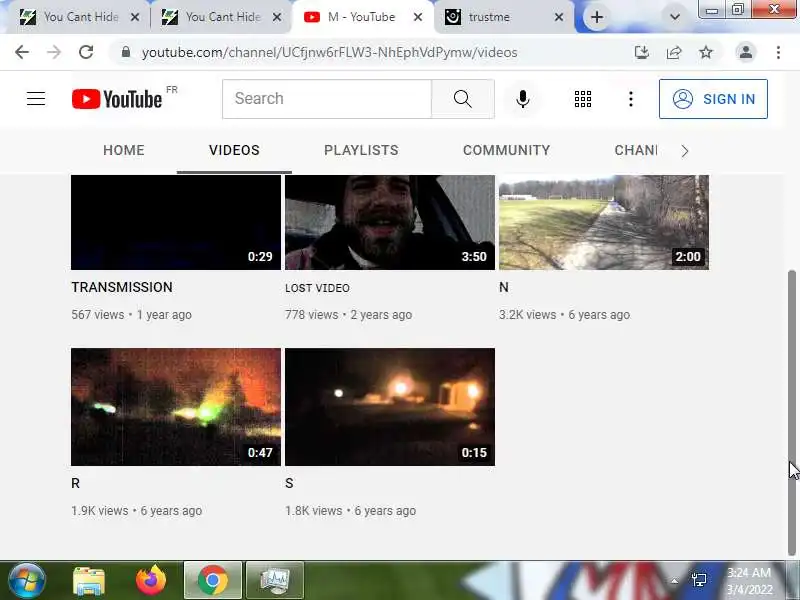
Task: Open the thumbnail of video S
Action: (x=390, y=407)
